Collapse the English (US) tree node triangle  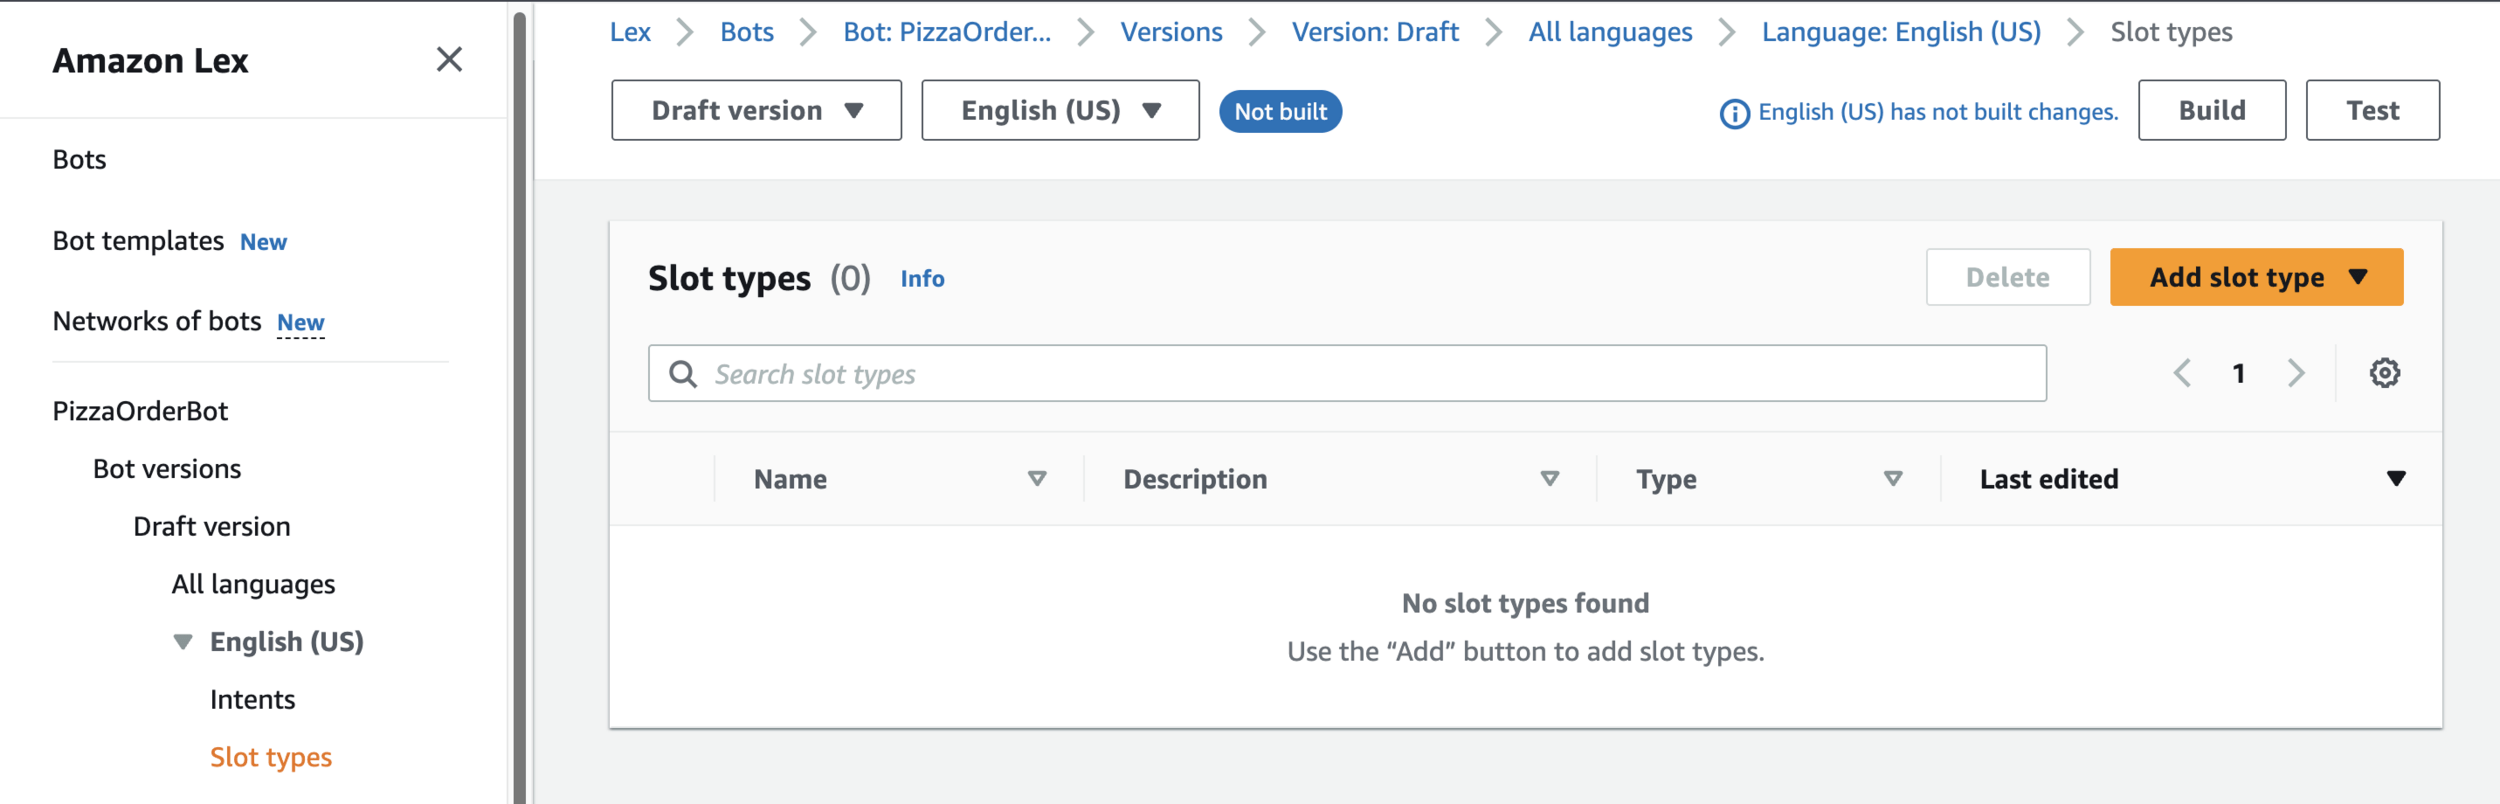(183, 641)
